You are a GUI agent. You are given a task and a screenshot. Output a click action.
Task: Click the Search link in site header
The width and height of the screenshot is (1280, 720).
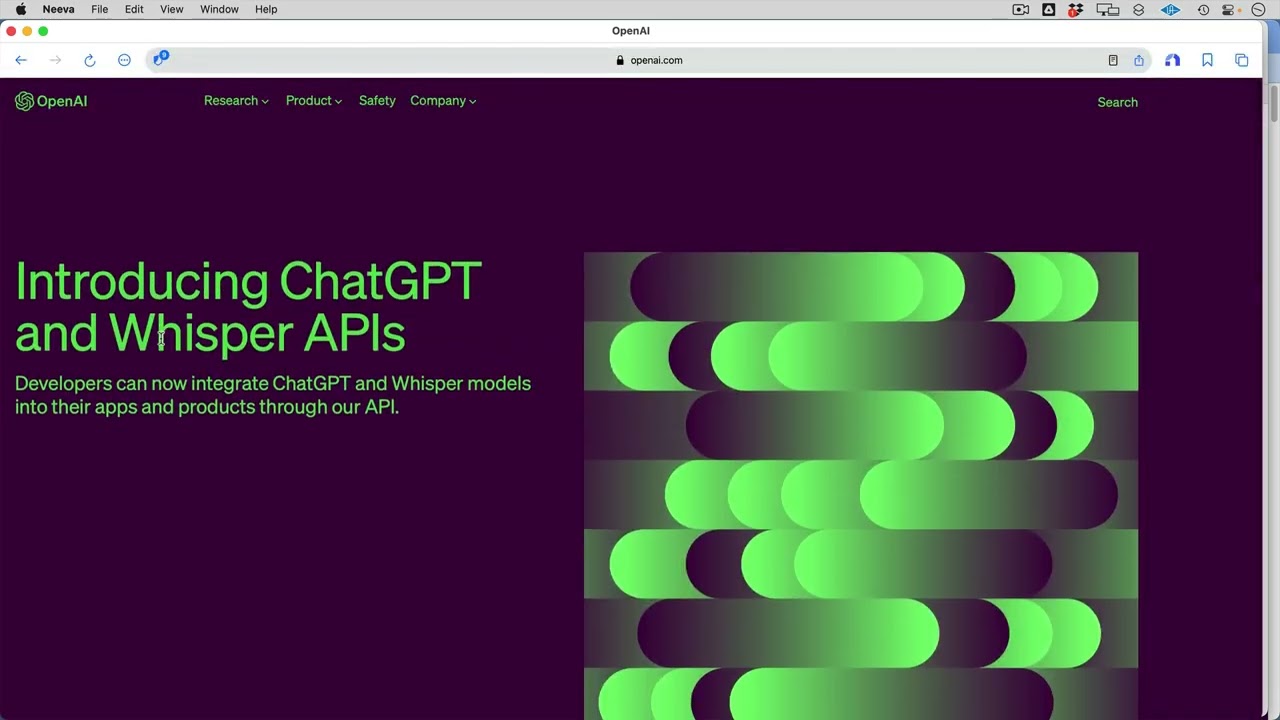[x=1117, y=102]
